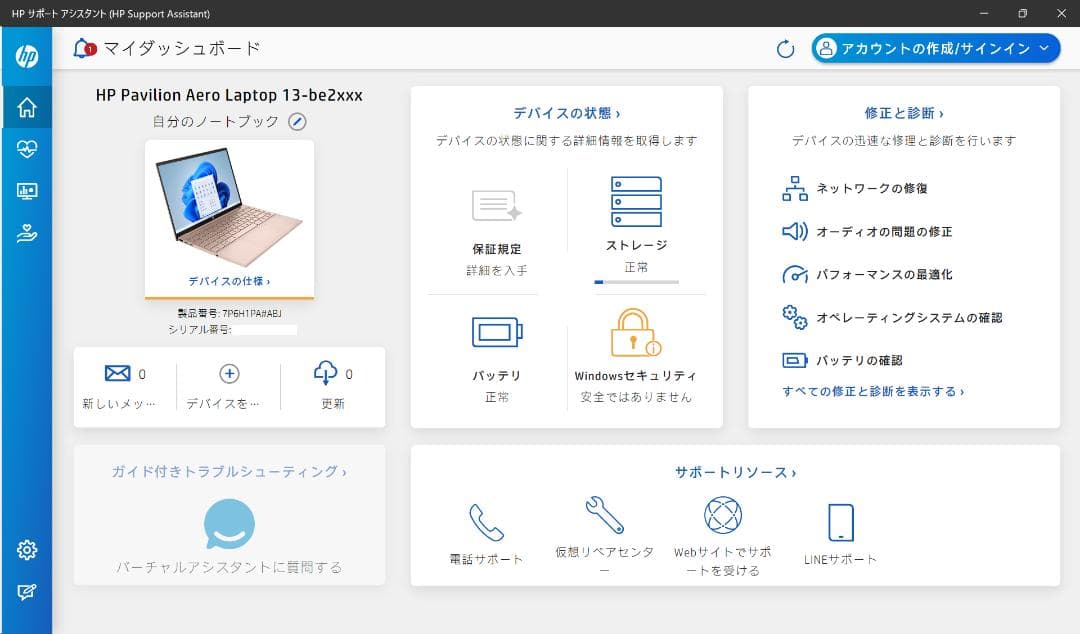Open the sidebar settings gear
Image resolution: width=1080 pixels, height=634 pixels.
tap(26, 549)
